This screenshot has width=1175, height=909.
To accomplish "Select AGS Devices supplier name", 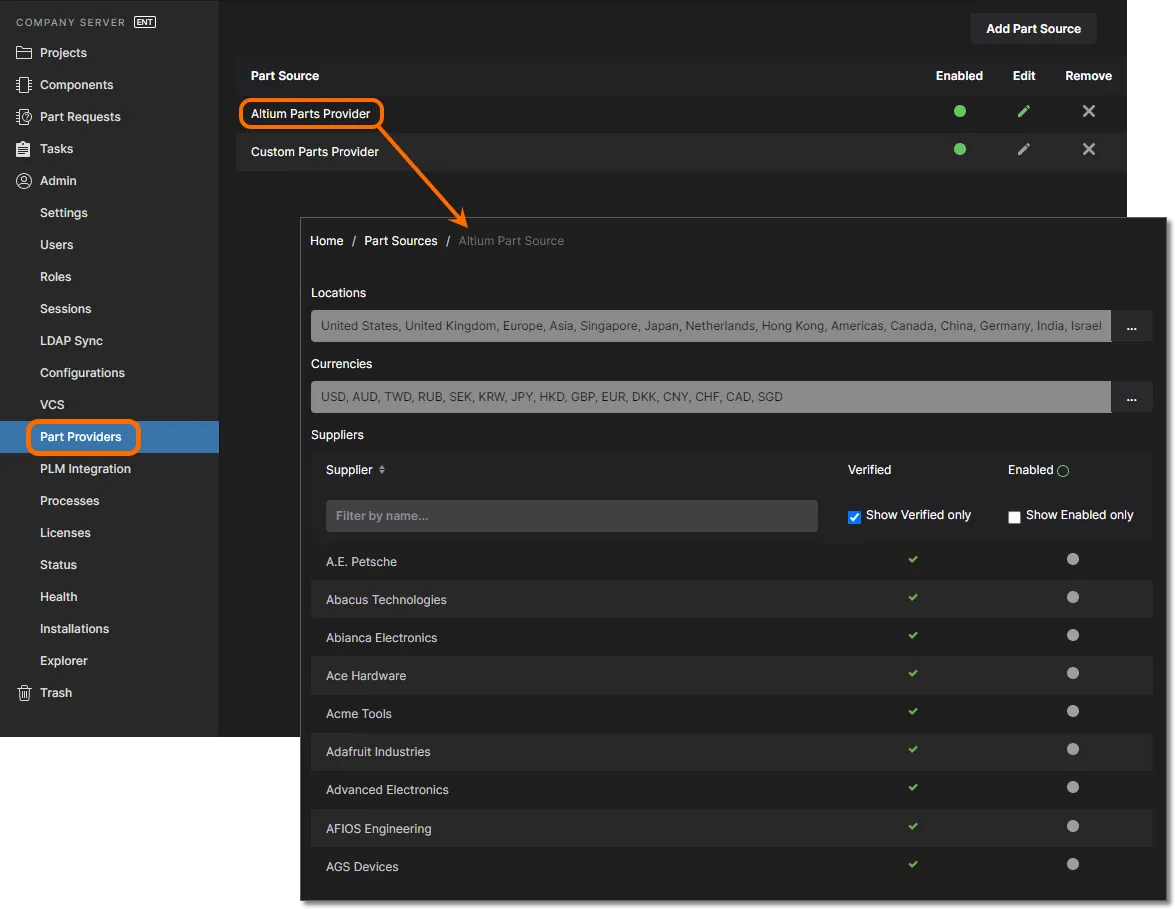I will pos(362,866).
